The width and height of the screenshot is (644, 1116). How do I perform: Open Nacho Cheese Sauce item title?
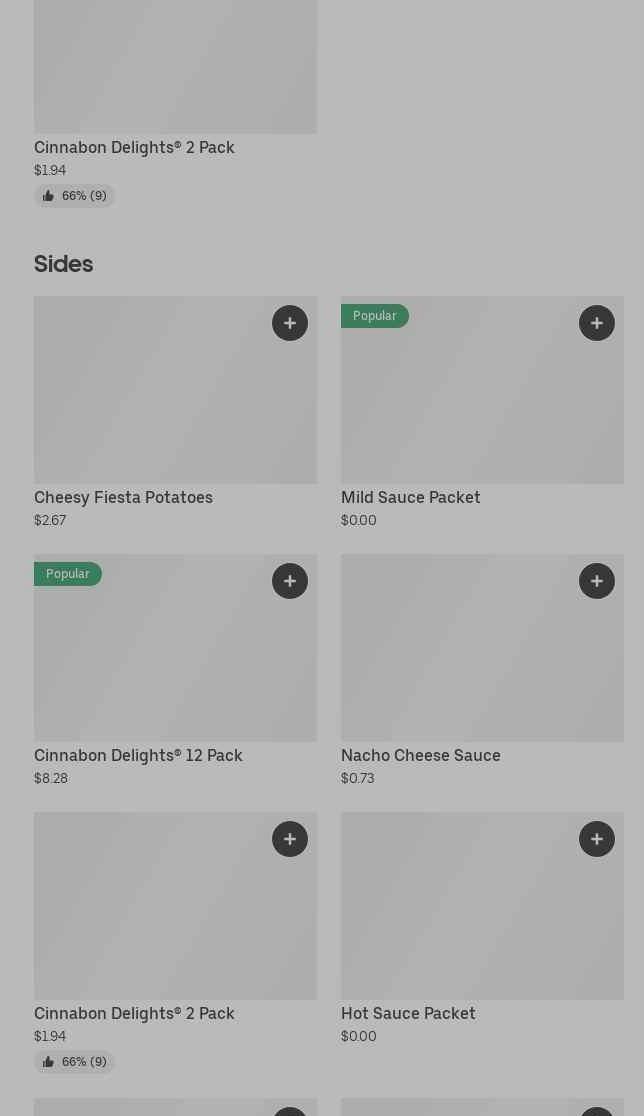point(421,755)
